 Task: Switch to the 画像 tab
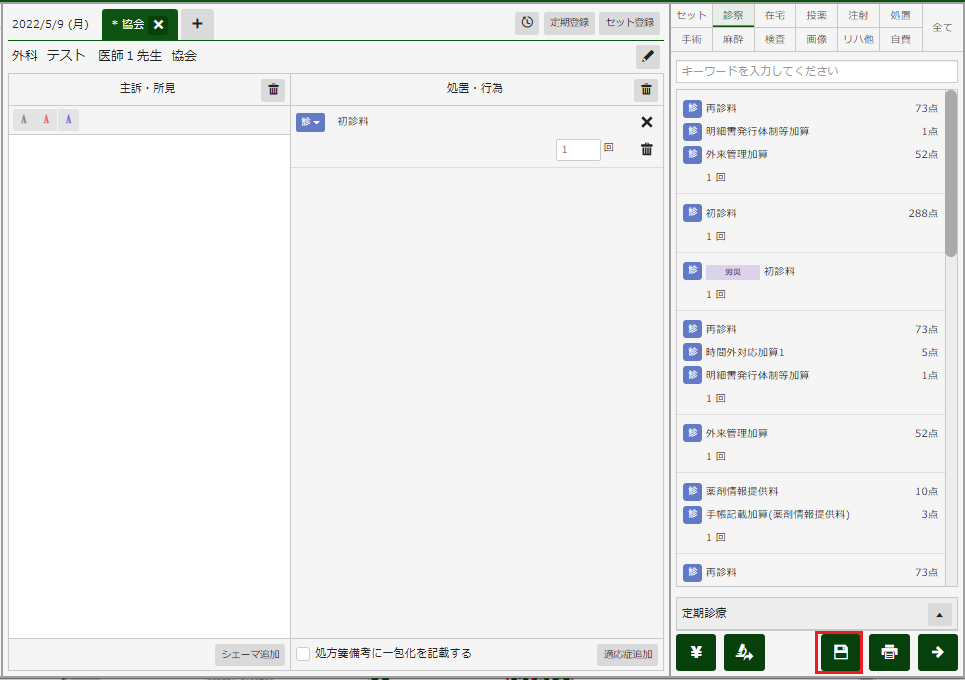817,39
